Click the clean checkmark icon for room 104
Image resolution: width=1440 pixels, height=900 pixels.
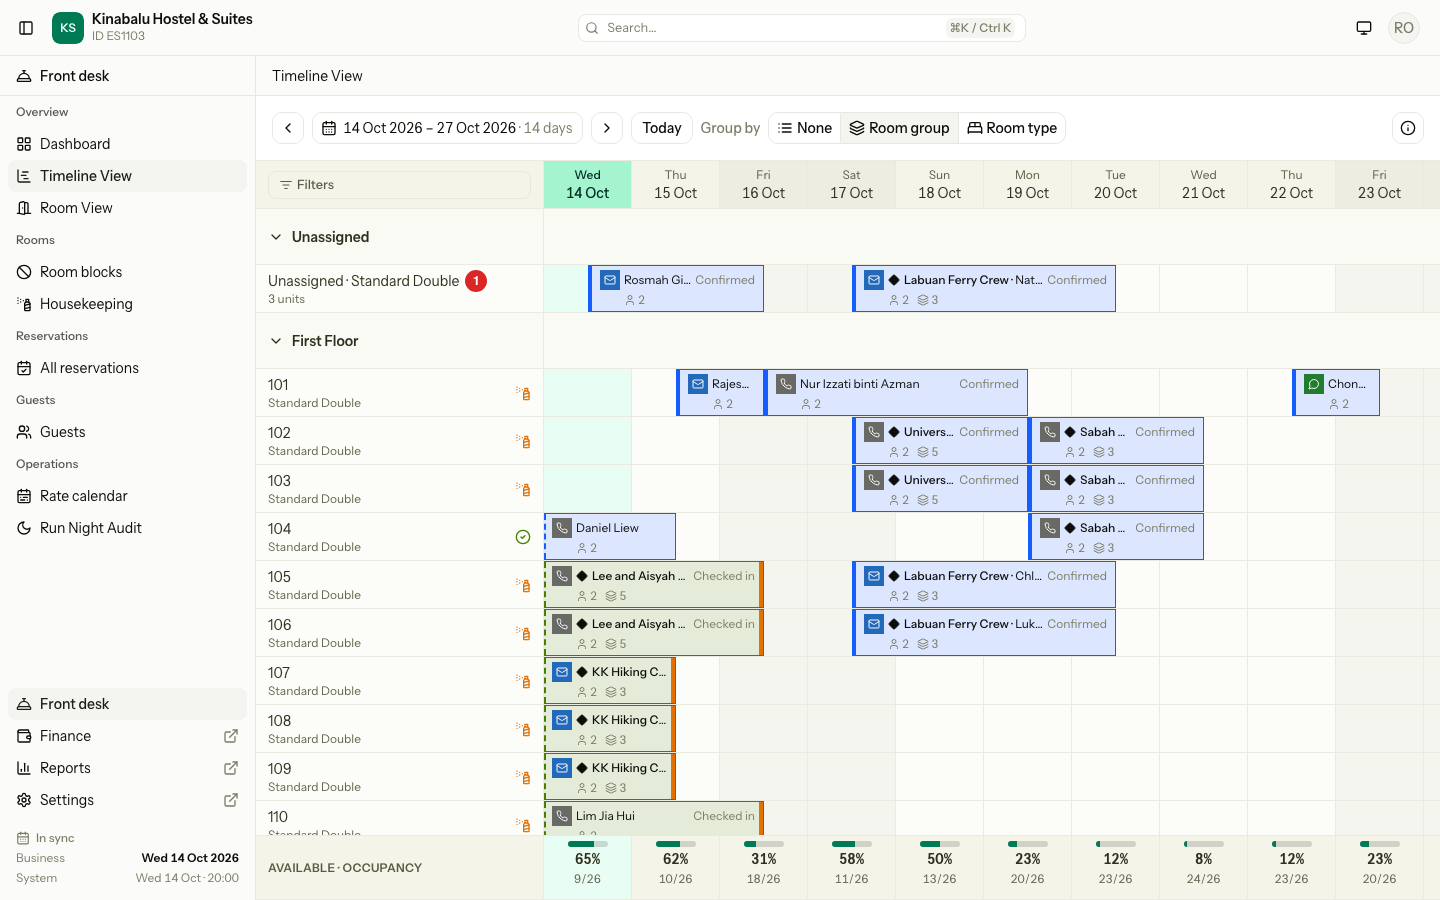pos(523,537)
